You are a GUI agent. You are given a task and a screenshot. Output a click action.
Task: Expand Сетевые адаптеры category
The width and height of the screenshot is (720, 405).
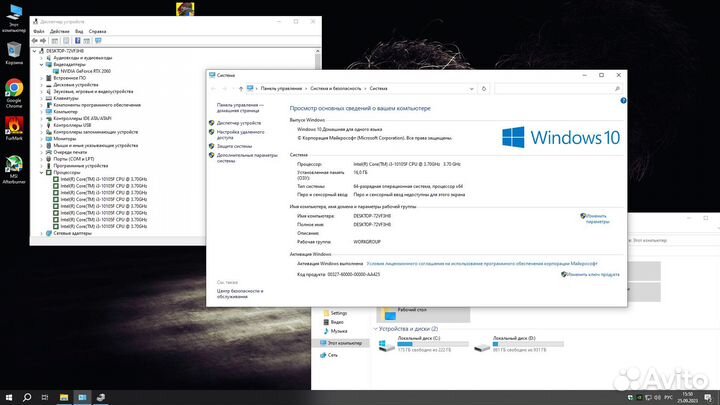(x=41, y=233)
